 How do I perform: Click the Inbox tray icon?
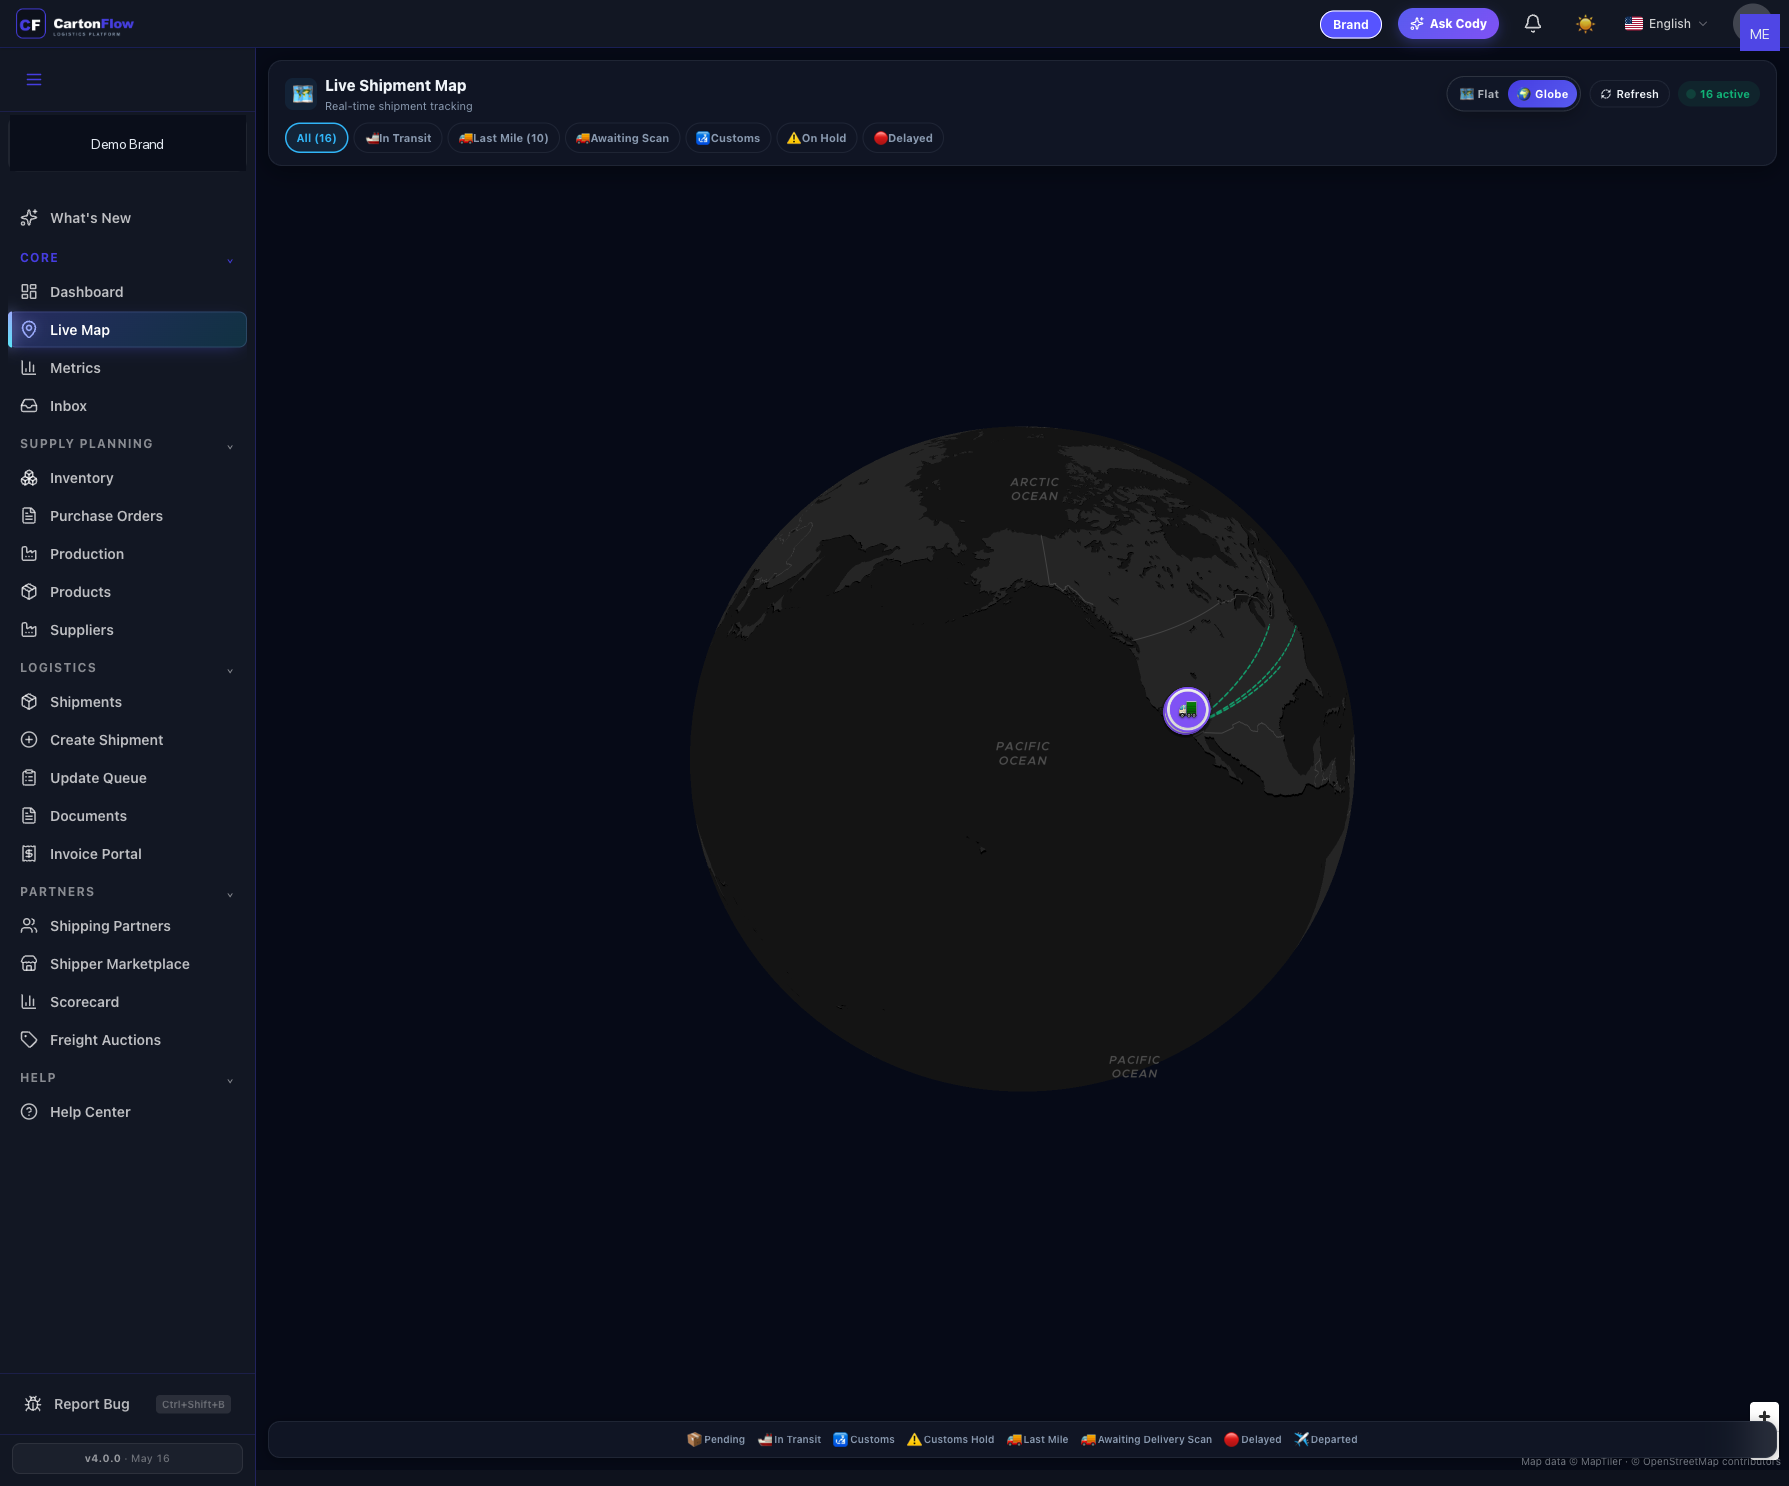[x=29, y=406]
